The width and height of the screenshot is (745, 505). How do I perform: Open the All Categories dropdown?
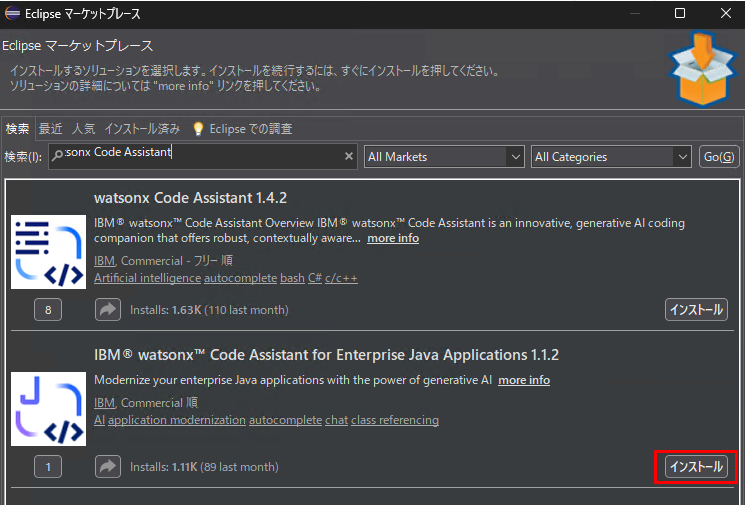pos(611,157)
